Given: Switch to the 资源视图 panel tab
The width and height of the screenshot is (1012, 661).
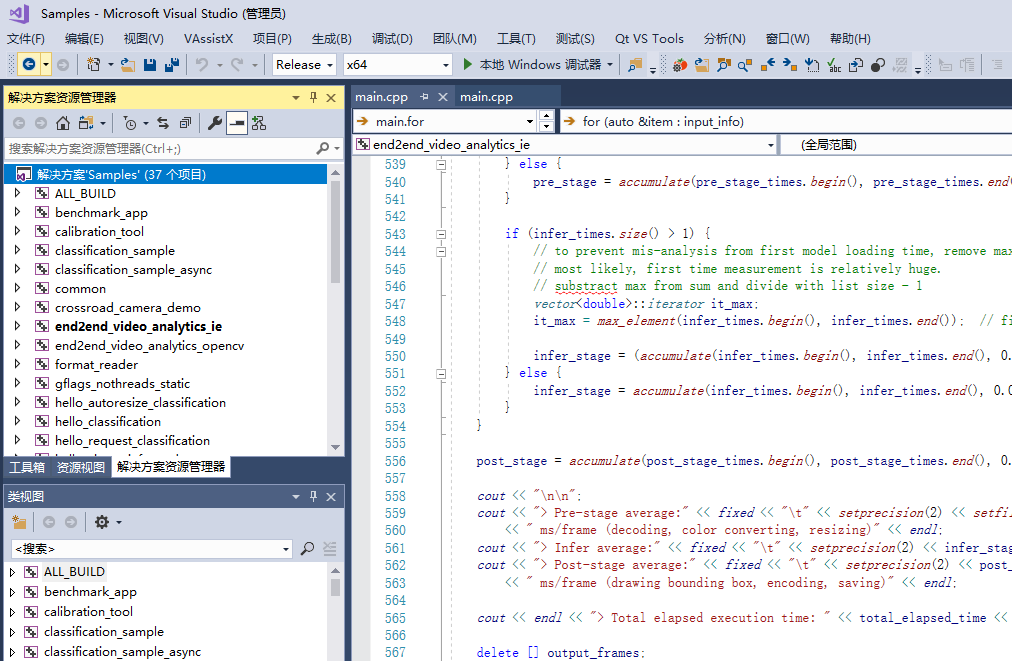Looking at the screenshot, I should pos(80,467).
